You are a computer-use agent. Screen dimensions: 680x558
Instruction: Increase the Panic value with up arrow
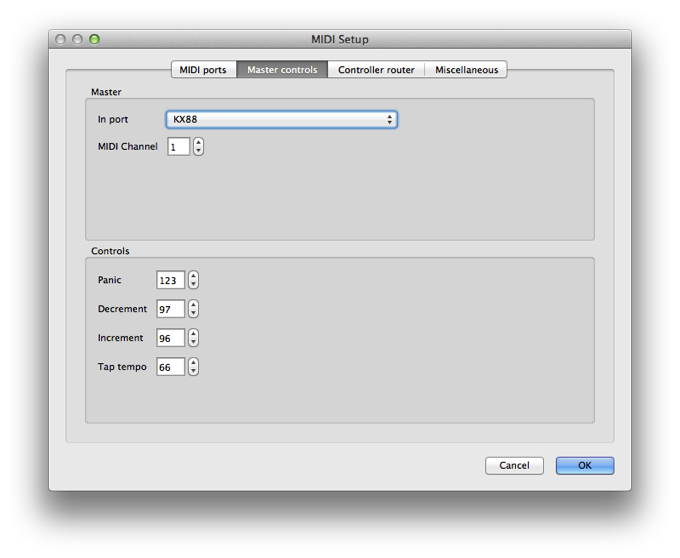(x=193, y=276)
